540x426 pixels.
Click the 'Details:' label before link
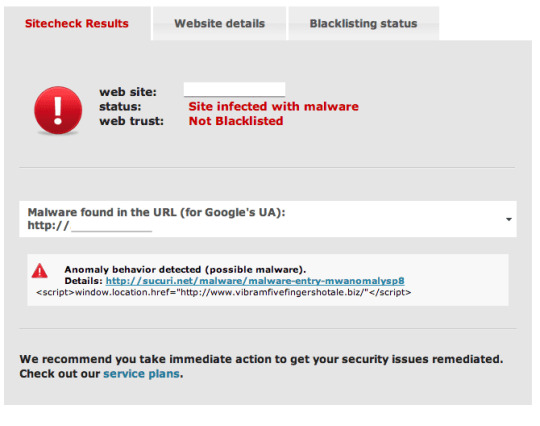(x=83, y=281)
